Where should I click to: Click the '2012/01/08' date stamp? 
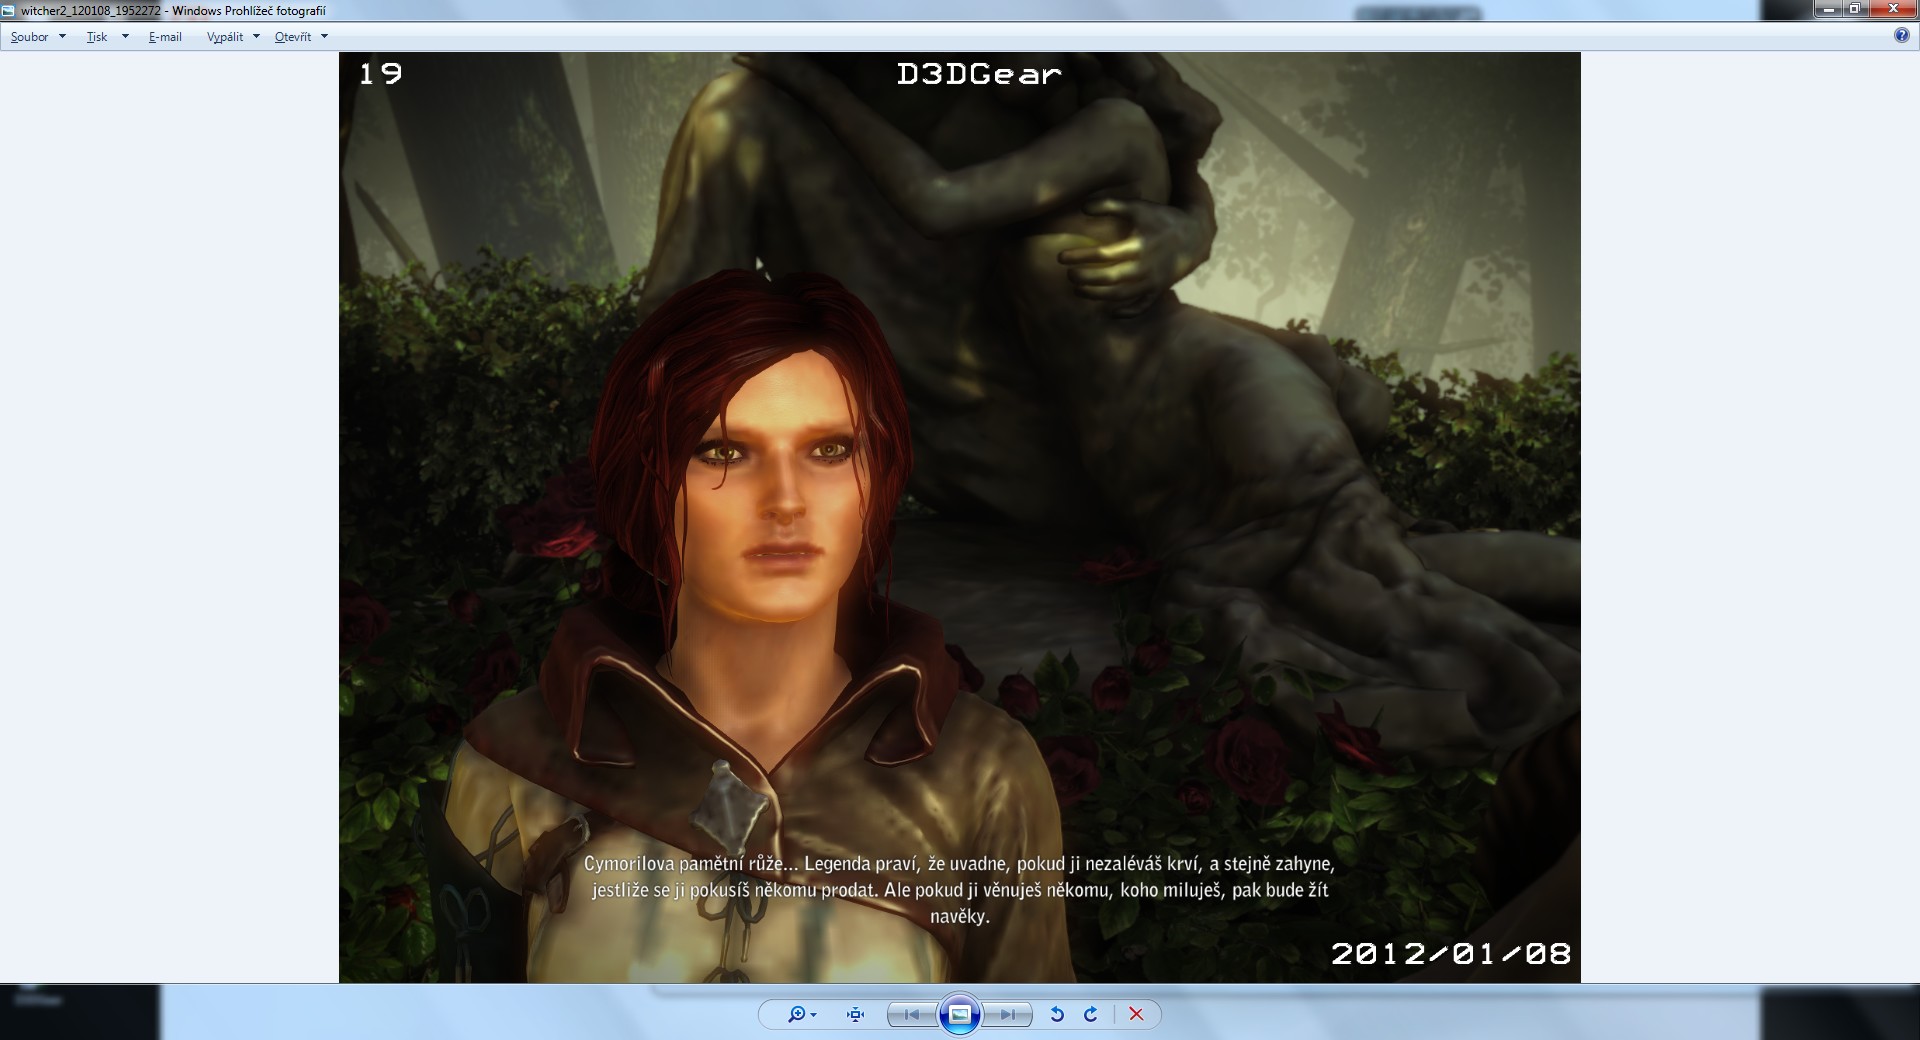click(1451, 953)
